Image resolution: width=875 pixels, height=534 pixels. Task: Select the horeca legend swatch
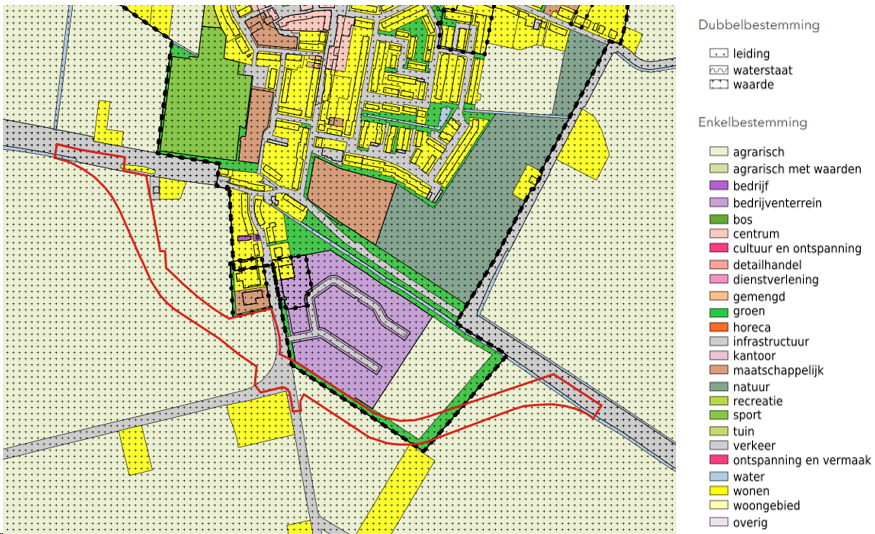(719, 327)
